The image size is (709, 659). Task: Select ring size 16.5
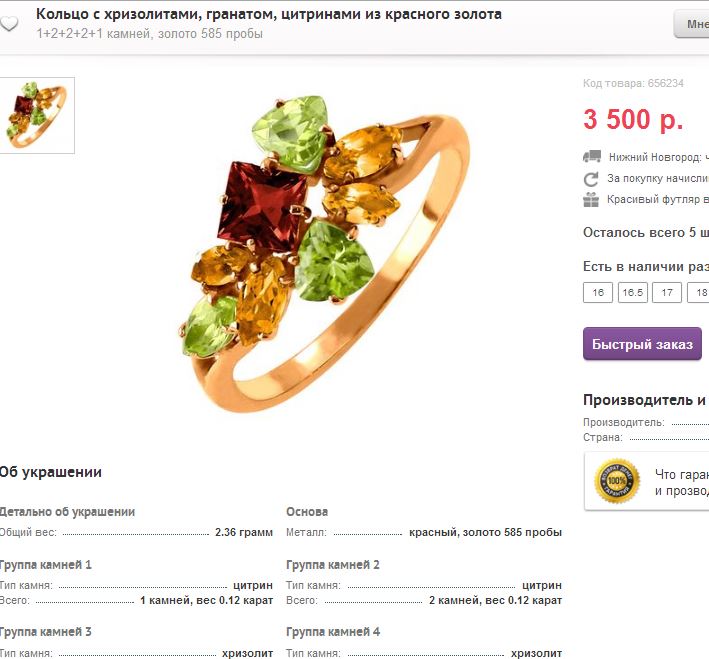click(x=632, y=293)
